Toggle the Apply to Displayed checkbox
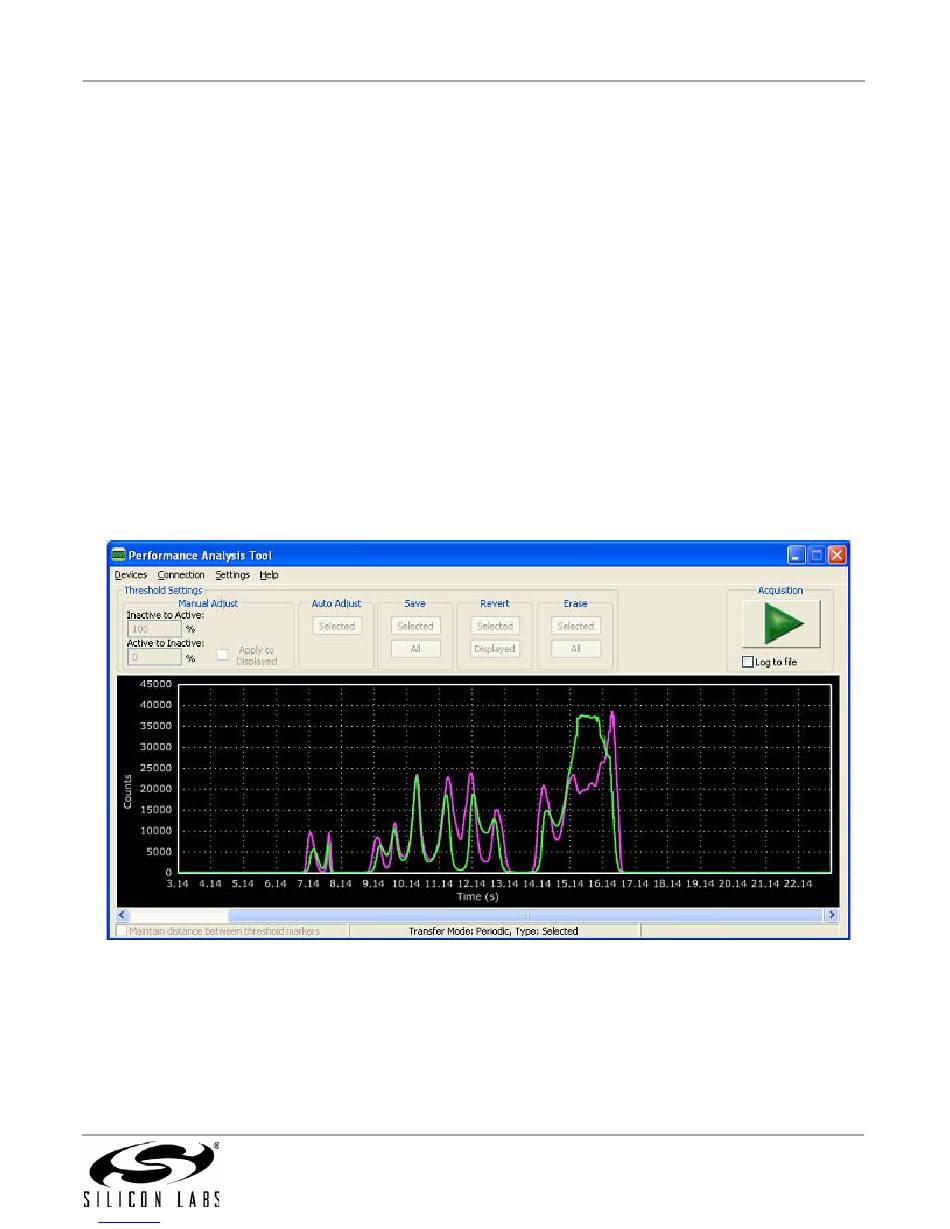Screen dimensions: 950x1229 pyautogui.click(x=223, y=656)
